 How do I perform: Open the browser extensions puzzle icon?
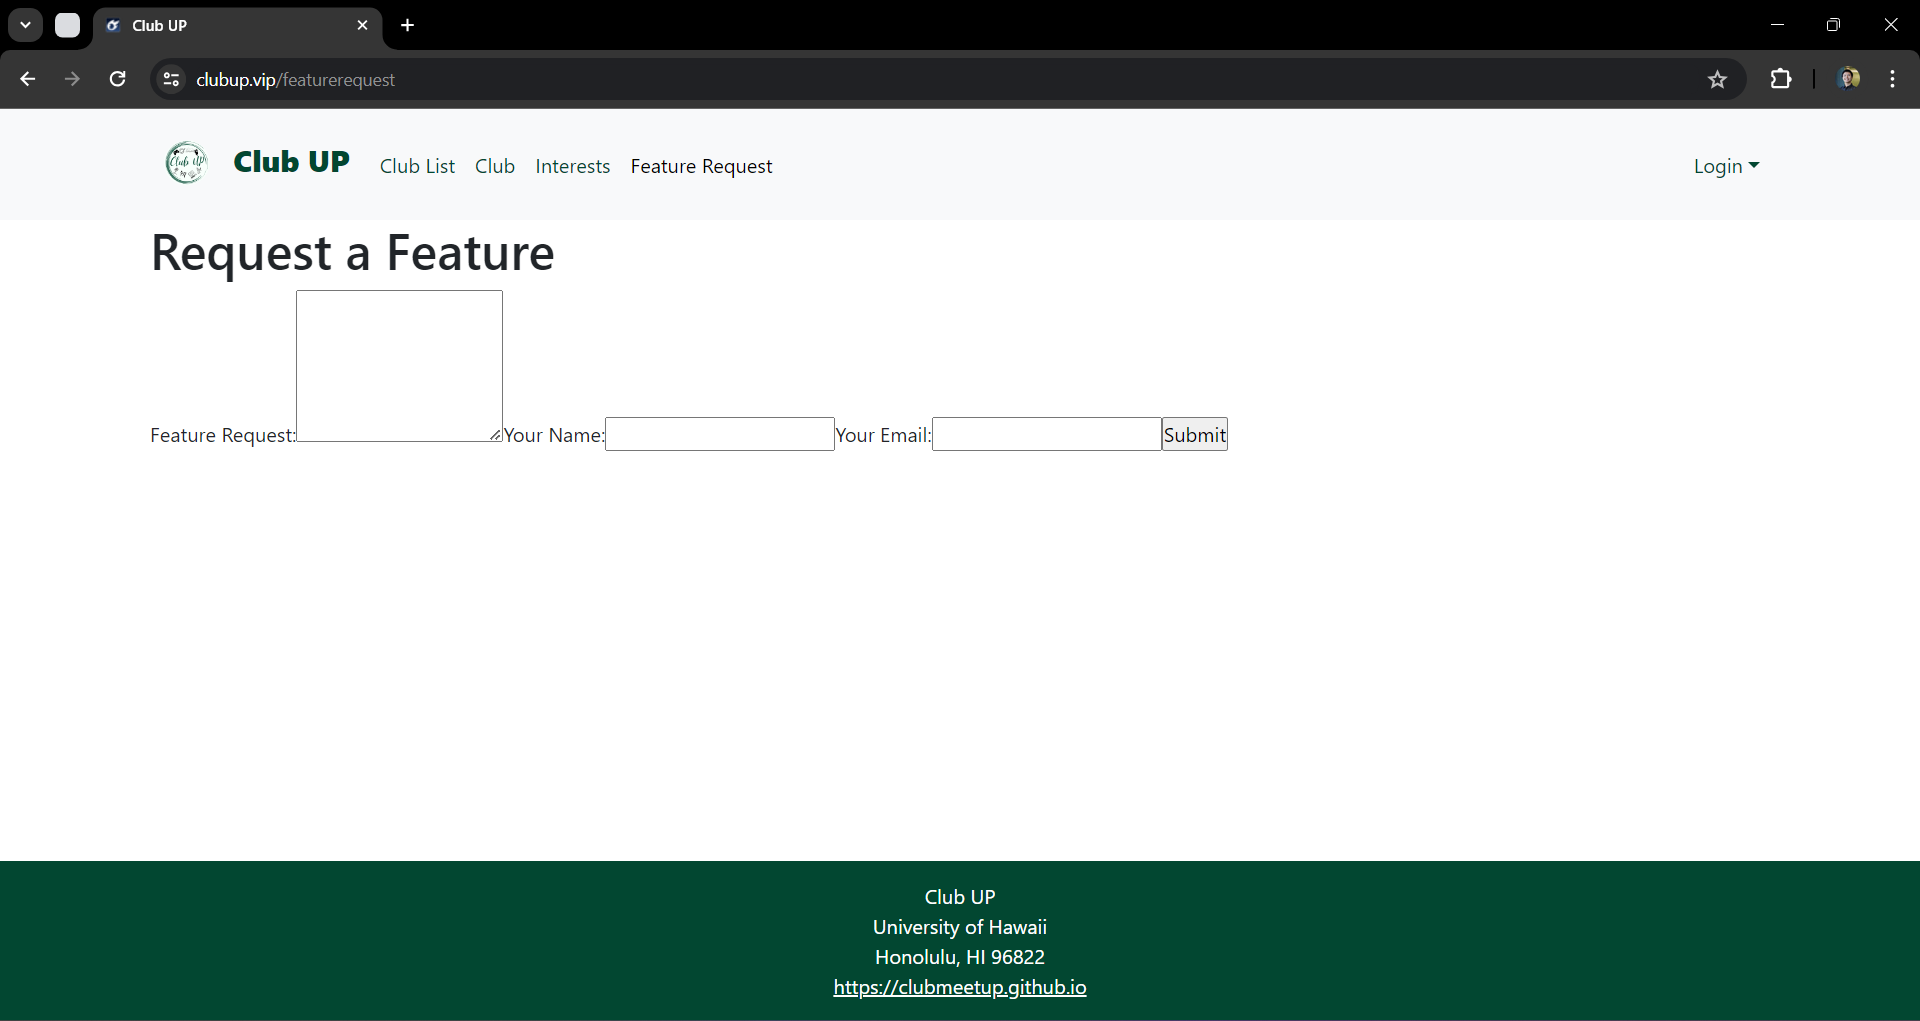[x=1781, y=79]
